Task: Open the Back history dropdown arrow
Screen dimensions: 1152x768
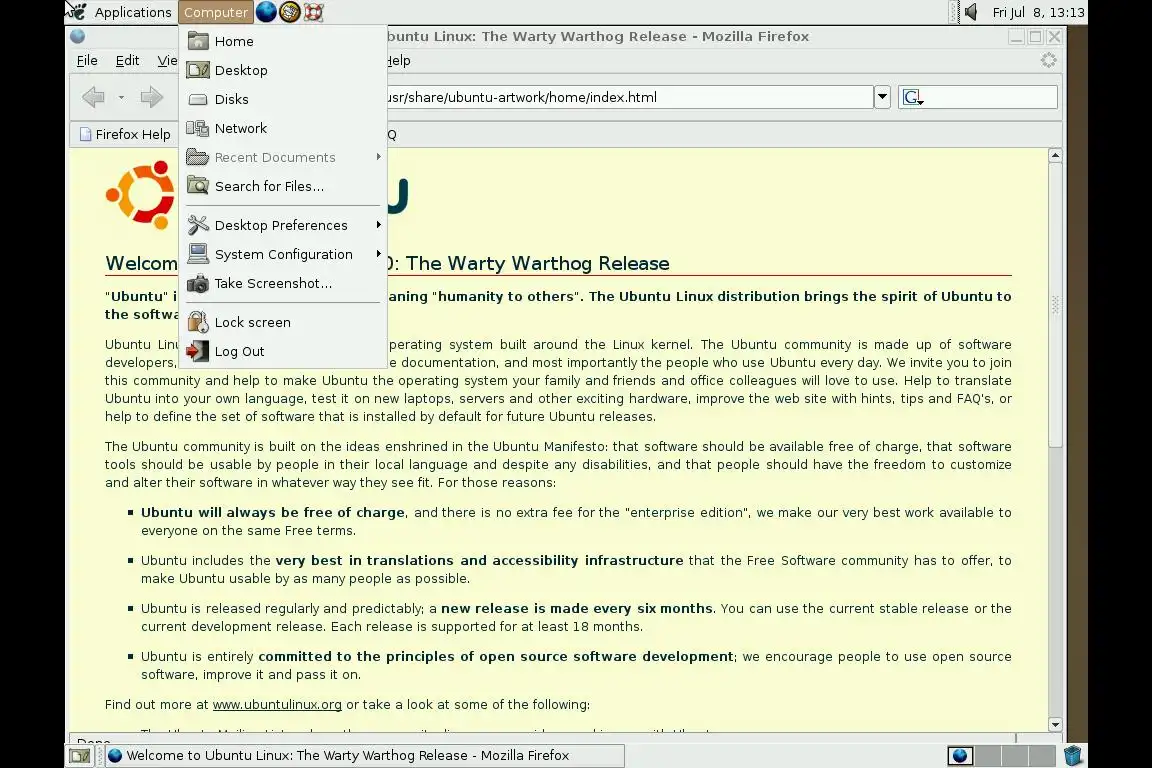Action: (121, 97)
